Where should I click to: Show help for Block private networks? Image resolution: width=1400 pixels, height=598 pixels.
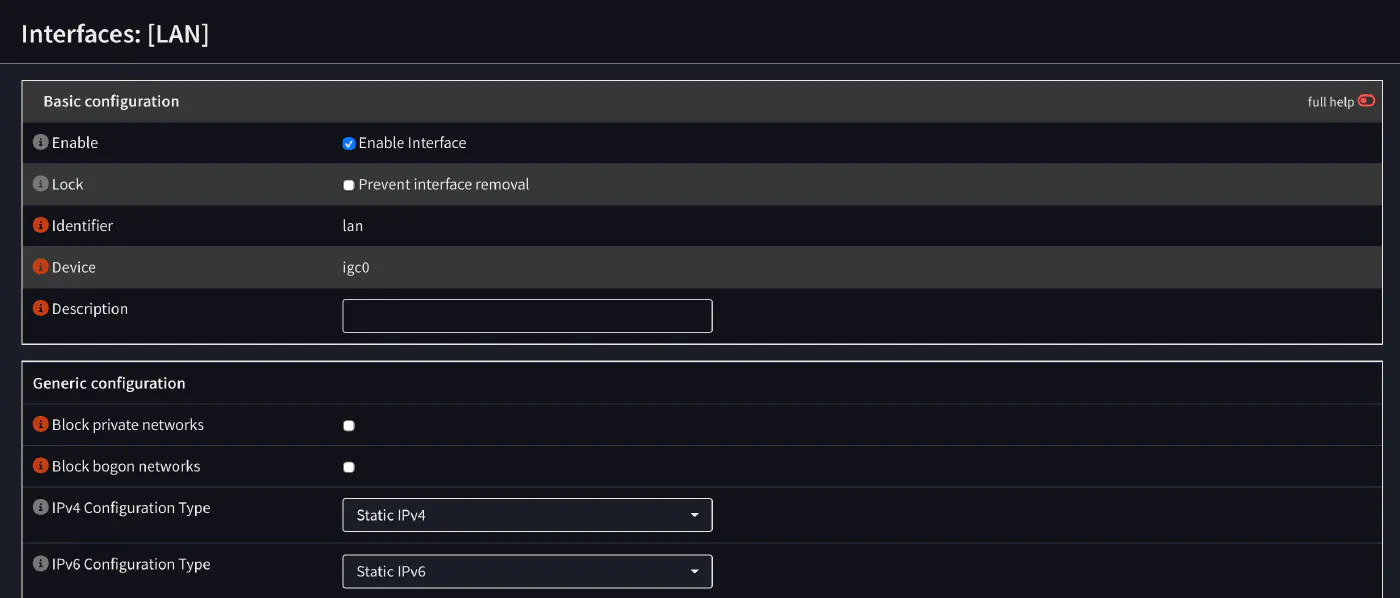41,425
